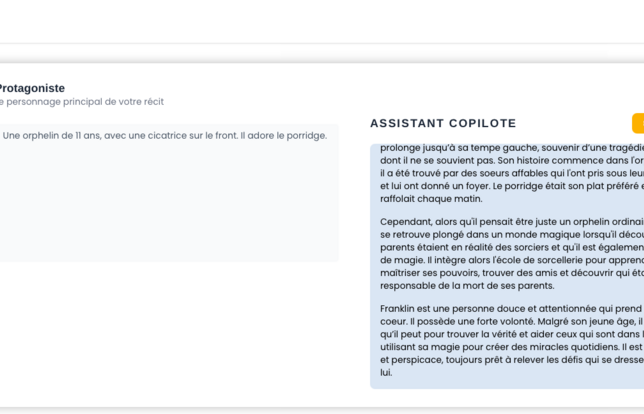
Task: Click the 'Protagoniste' section title
Action: click(32, 88)
